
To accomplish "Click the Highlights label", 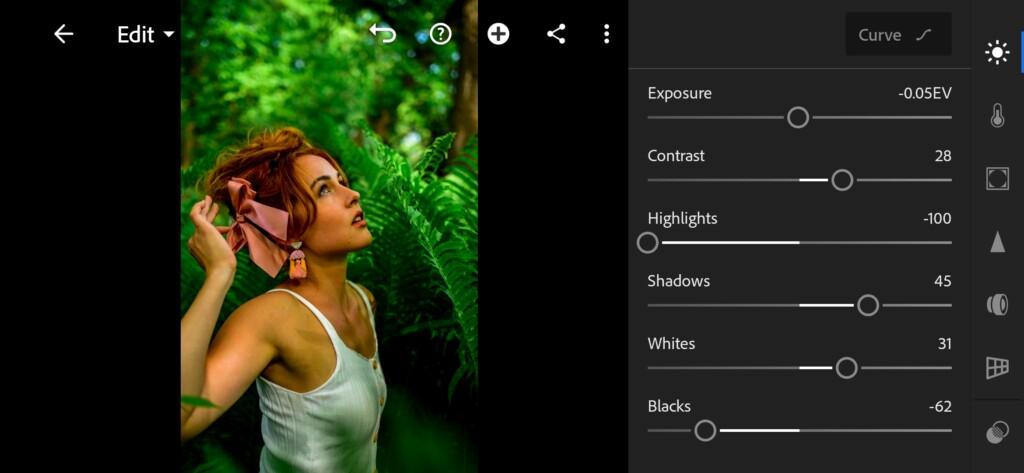I will tap(682, 219).
